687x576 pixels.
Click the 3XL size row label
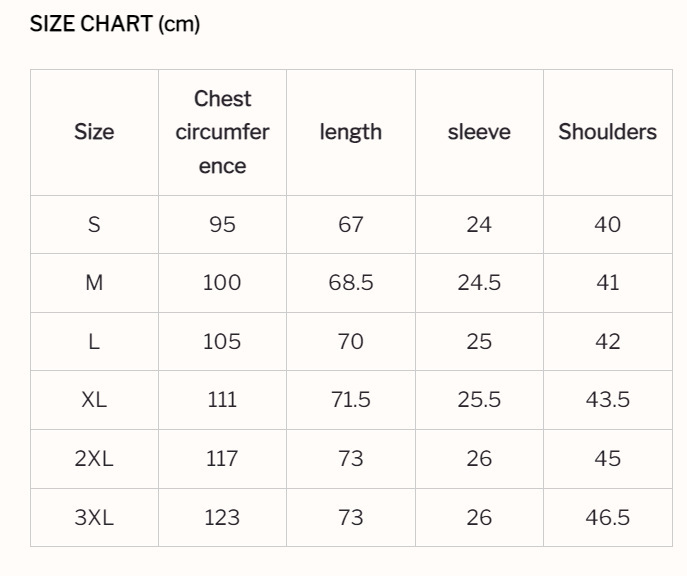[x=94, y=518]
